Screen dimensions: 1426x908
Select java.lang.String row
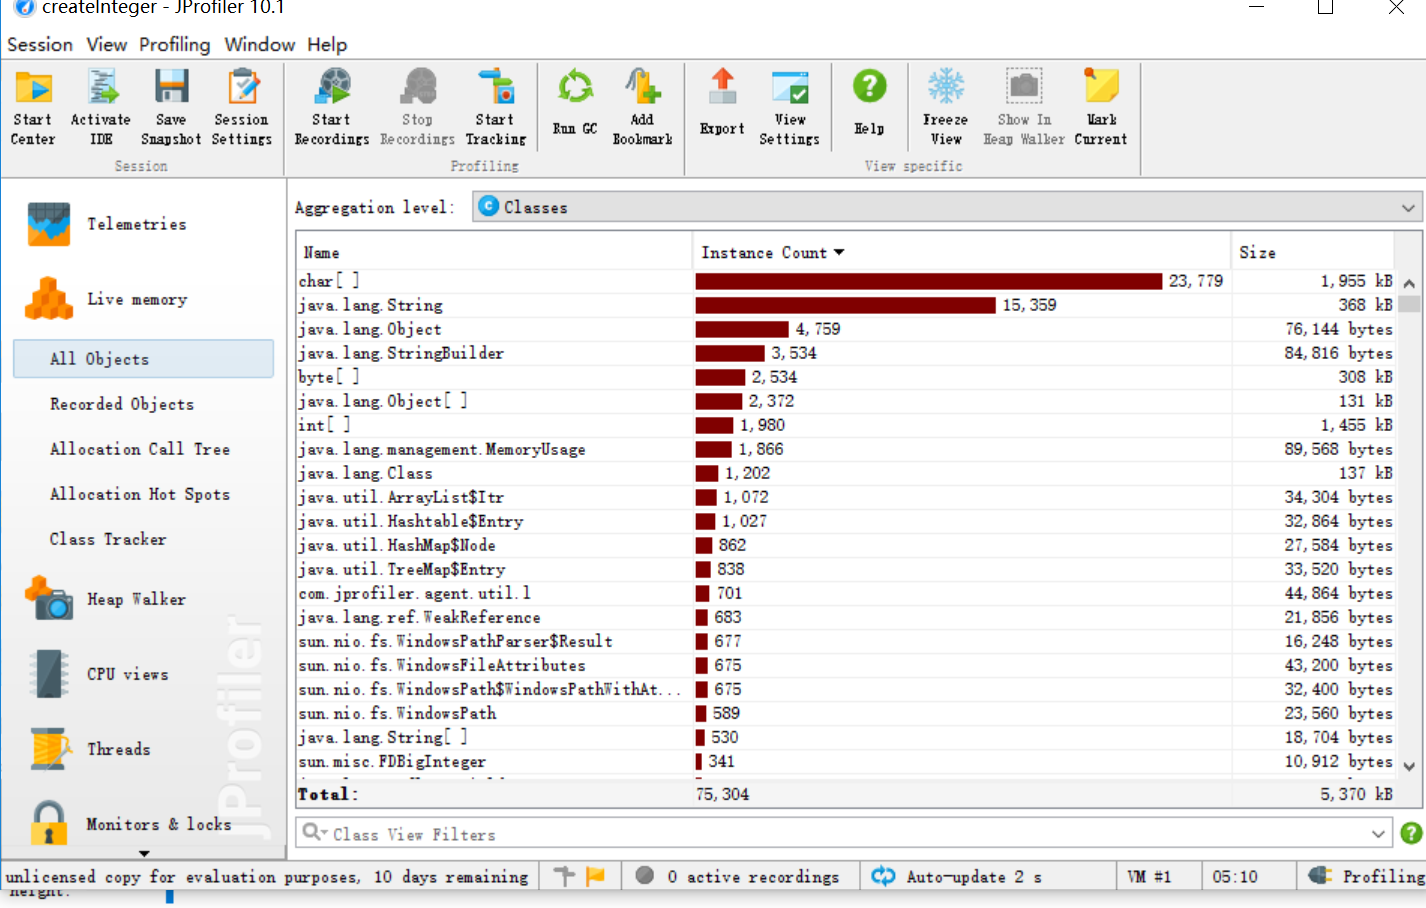(x=846, y=305)
